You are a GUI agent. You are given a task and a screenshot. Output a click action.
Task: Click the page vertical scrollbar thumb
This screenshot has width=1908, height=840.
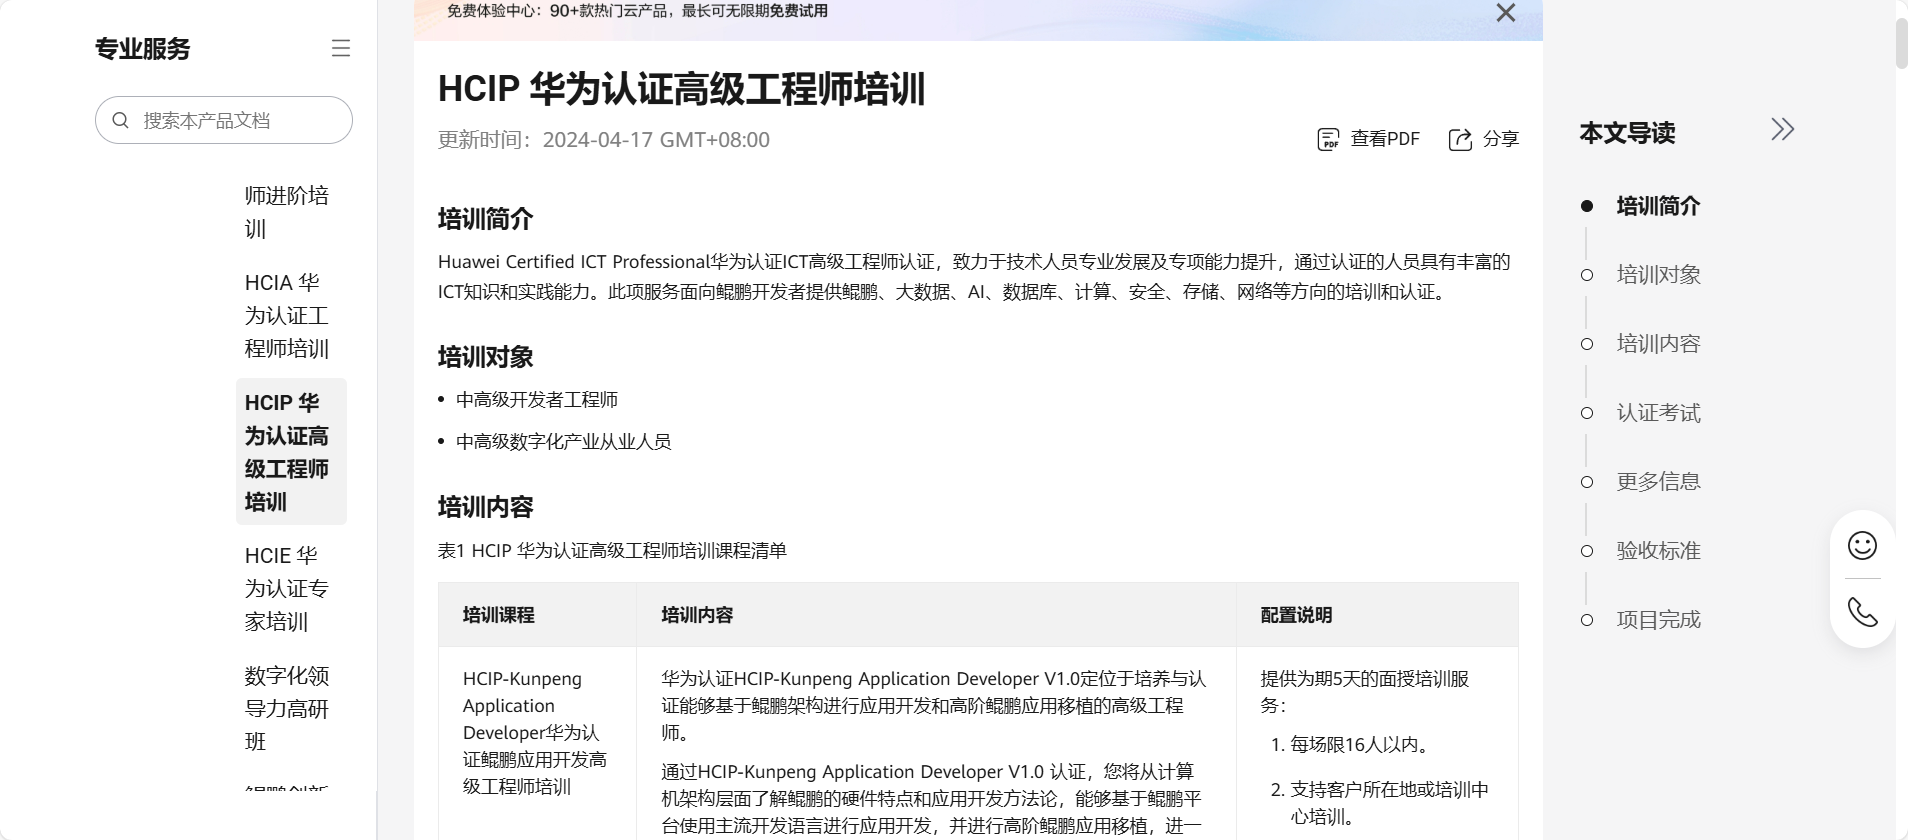pos(1901,44)
